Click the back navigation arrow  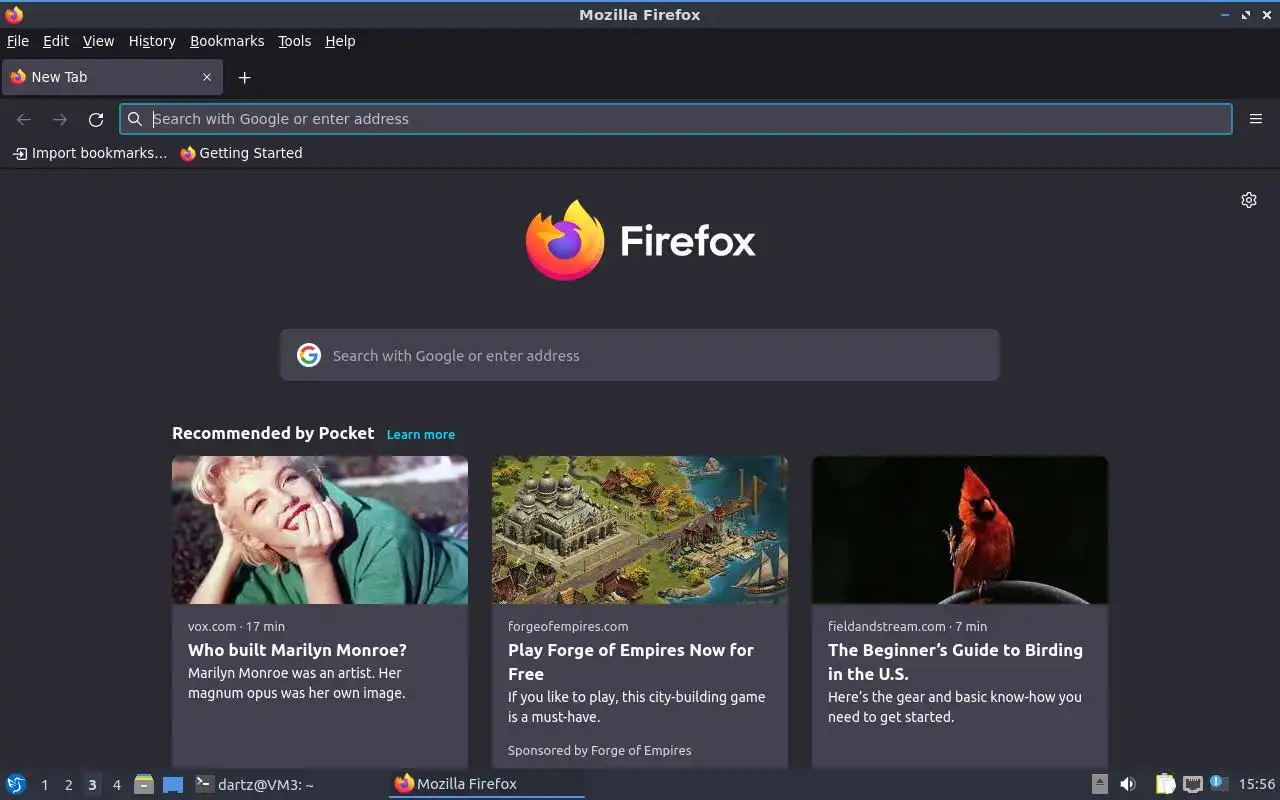click(24, 119)
